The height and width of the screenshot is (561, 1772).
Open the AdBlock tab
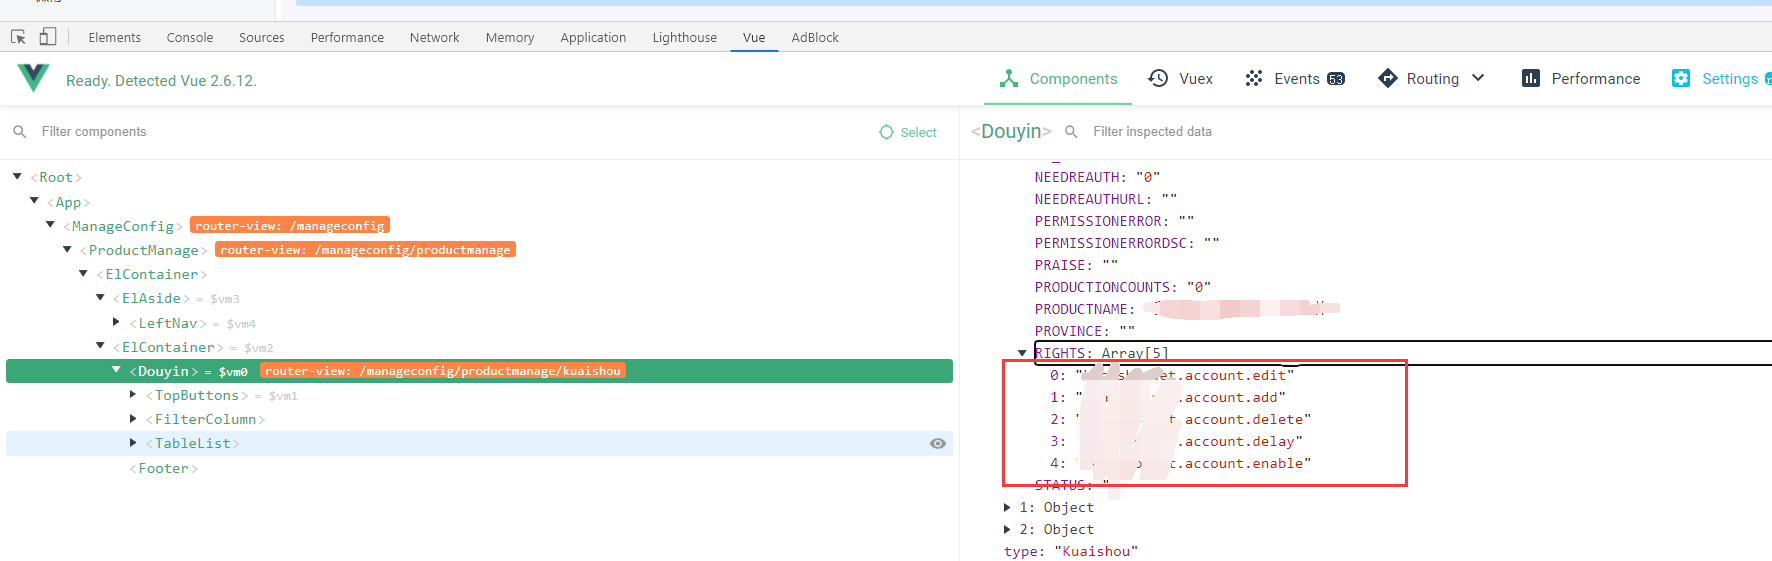pyautogui.click(x=815, y=38)
